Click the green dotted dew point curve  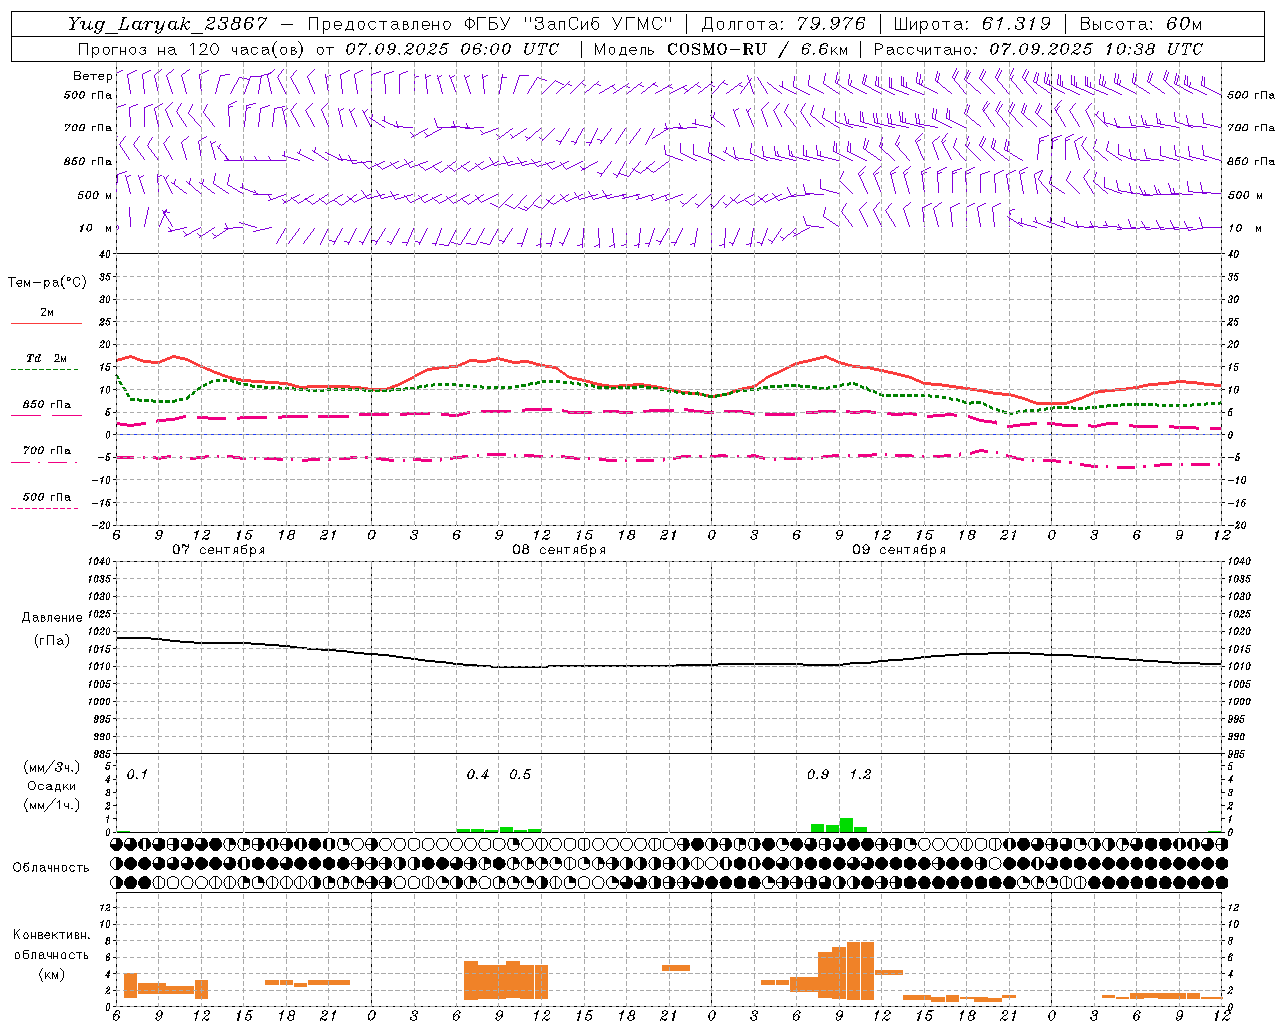pos(668,388)
